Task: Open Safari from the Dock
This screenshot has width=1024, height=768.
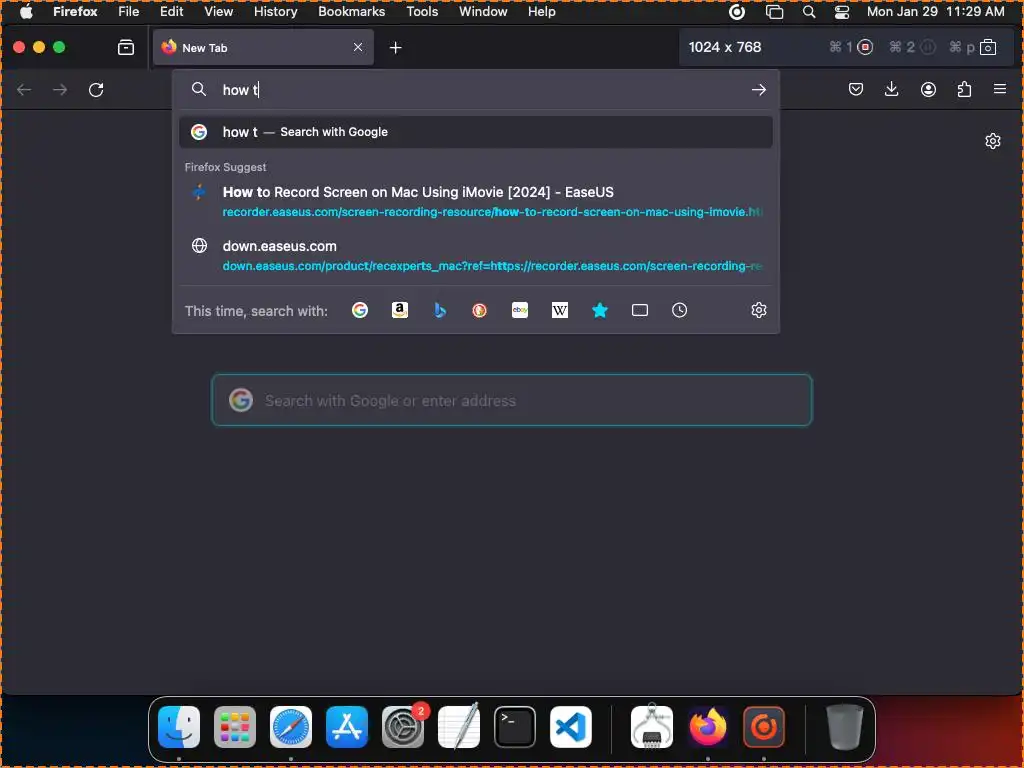Action: [x=291, y=727]
